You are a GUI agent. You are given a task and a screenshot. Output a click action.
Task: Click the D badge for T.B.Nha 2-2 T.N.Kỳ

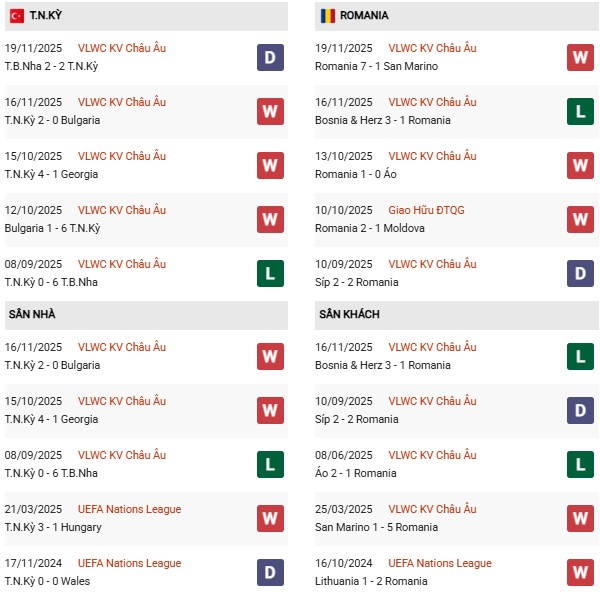pyautogui.click(x=270, y=58)
